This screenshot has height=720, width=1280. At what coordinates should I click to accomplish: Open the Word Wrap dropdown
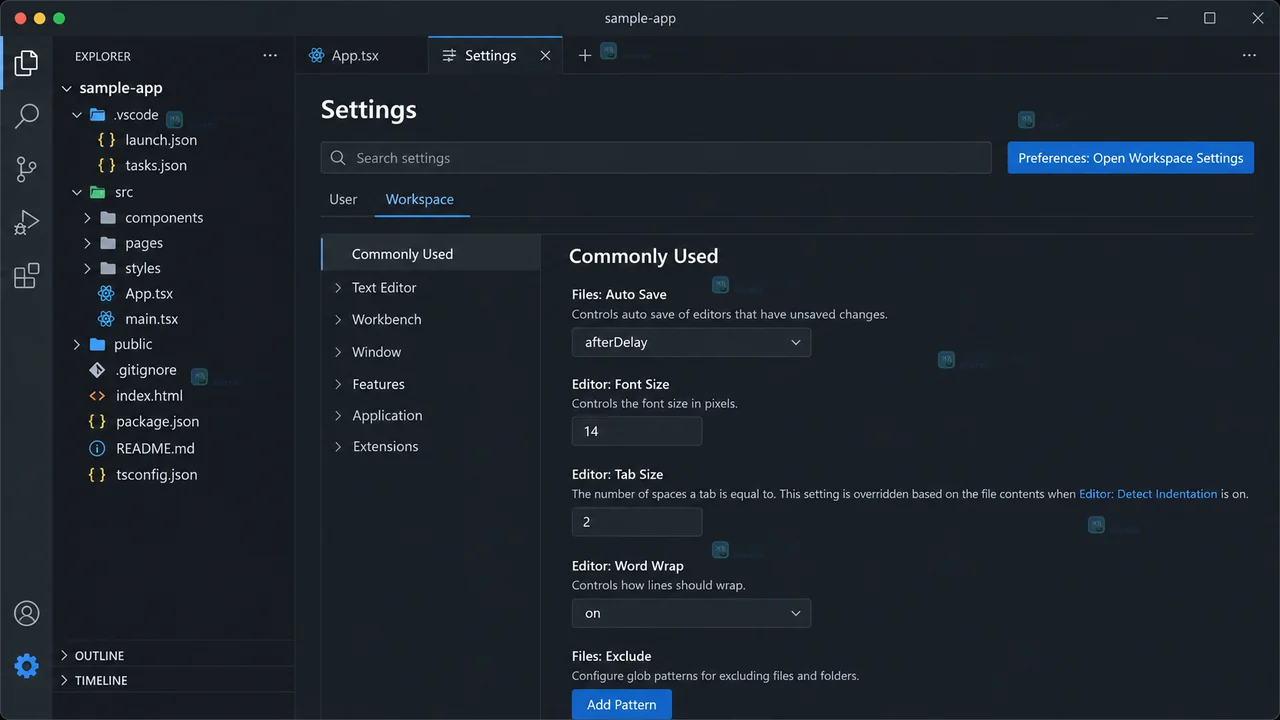(691, 613)
